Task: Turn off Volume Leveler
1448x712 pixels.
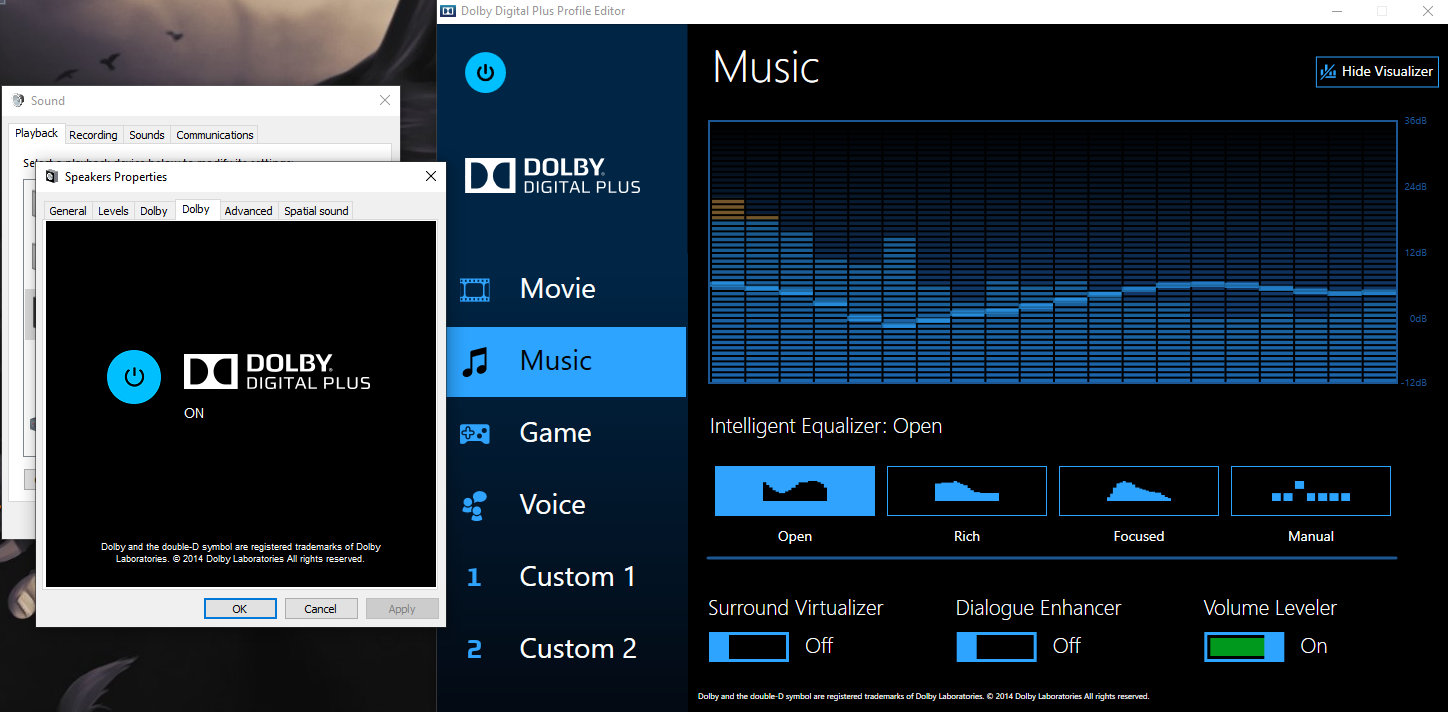Action: point(1243,646)
